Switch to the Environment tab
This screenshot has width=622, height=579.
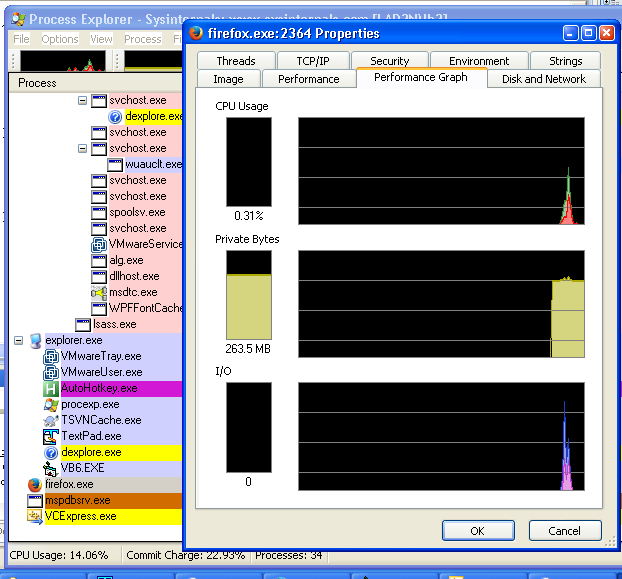tap(479, 61)
